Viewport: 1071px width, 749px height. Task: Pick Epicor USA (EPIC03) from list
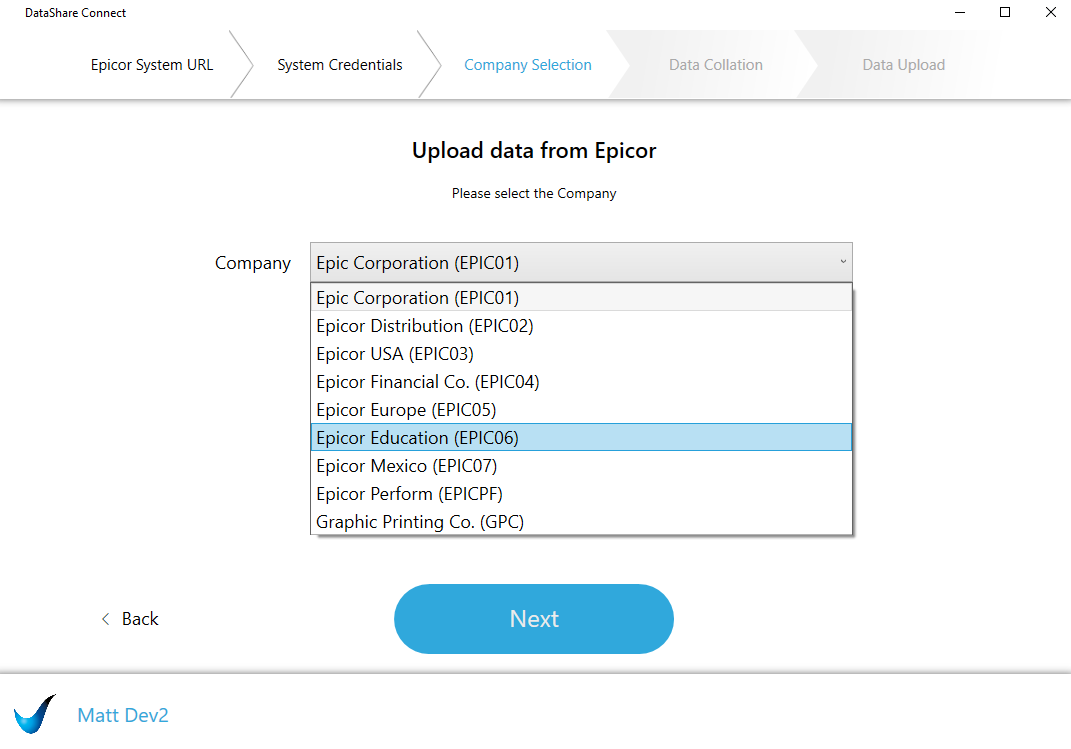click(581, 354)
